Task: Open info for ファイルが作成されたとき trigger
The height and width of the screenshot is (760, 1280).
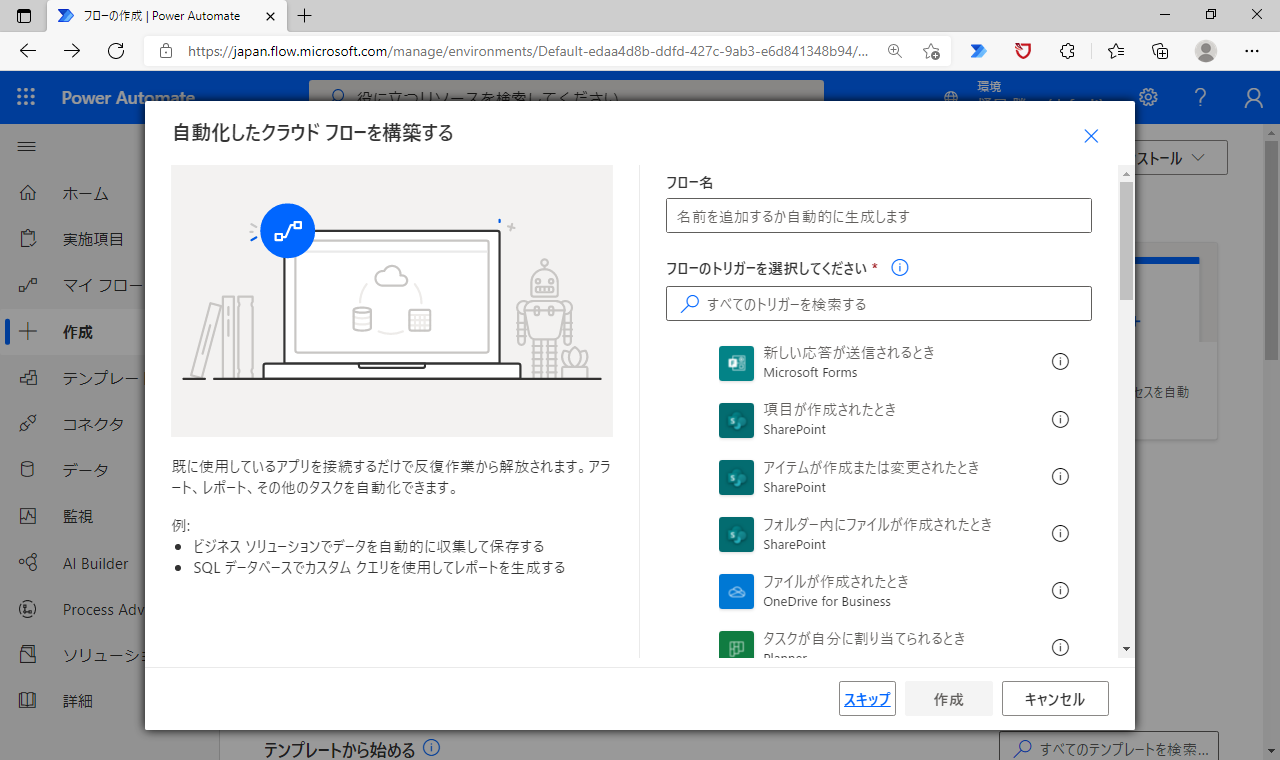Action: [x=1061, y=590]
